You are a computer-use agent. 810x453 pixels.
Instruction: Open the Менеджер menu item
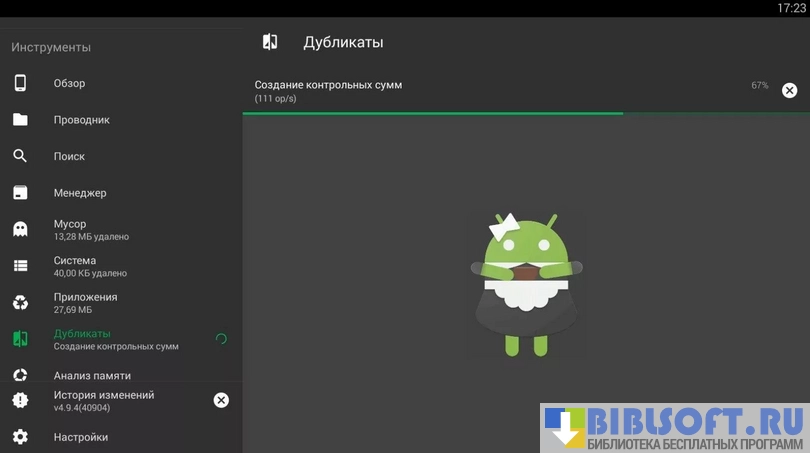[80, 193]
